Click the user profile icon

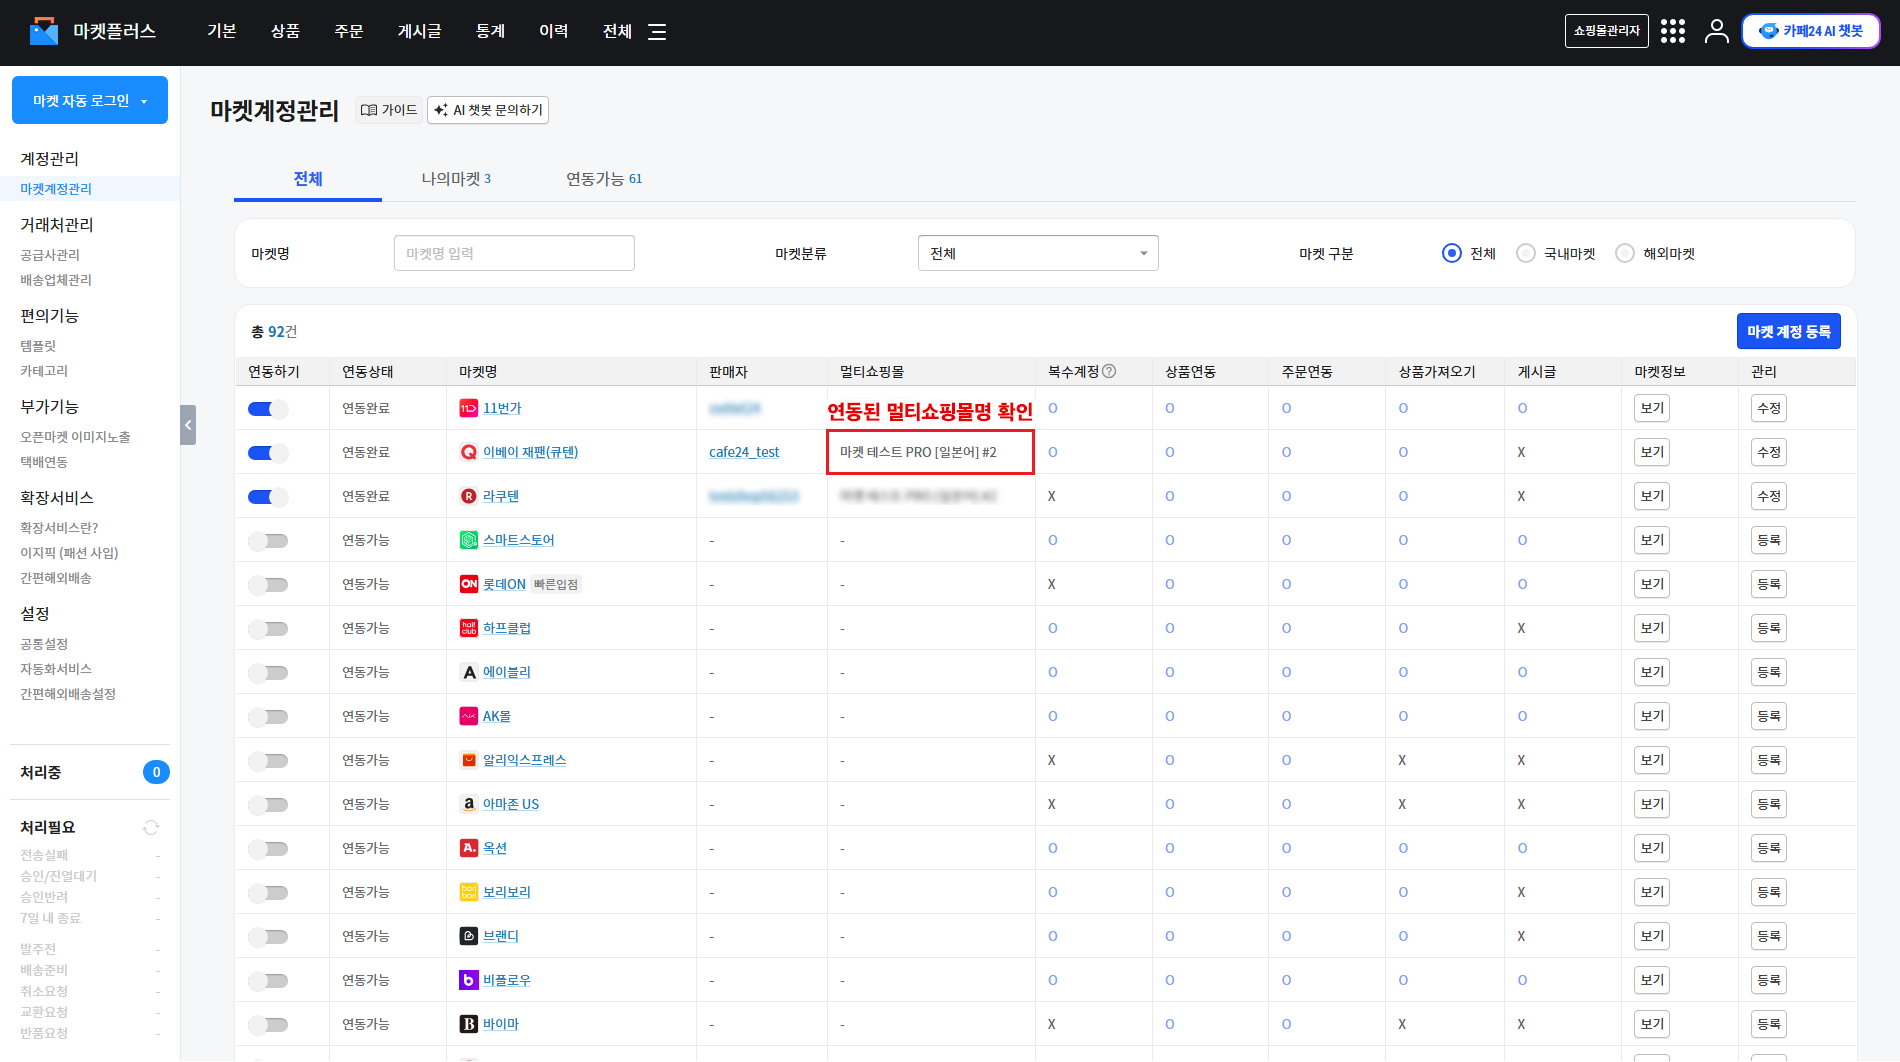(x=1716, y=31)
